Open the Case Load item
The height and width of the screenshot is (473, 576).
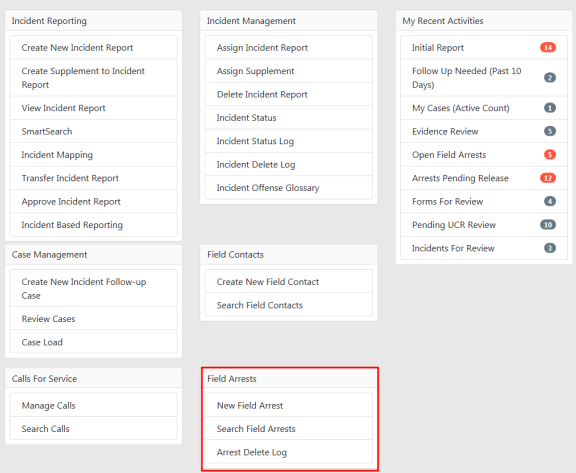[94, 342]
